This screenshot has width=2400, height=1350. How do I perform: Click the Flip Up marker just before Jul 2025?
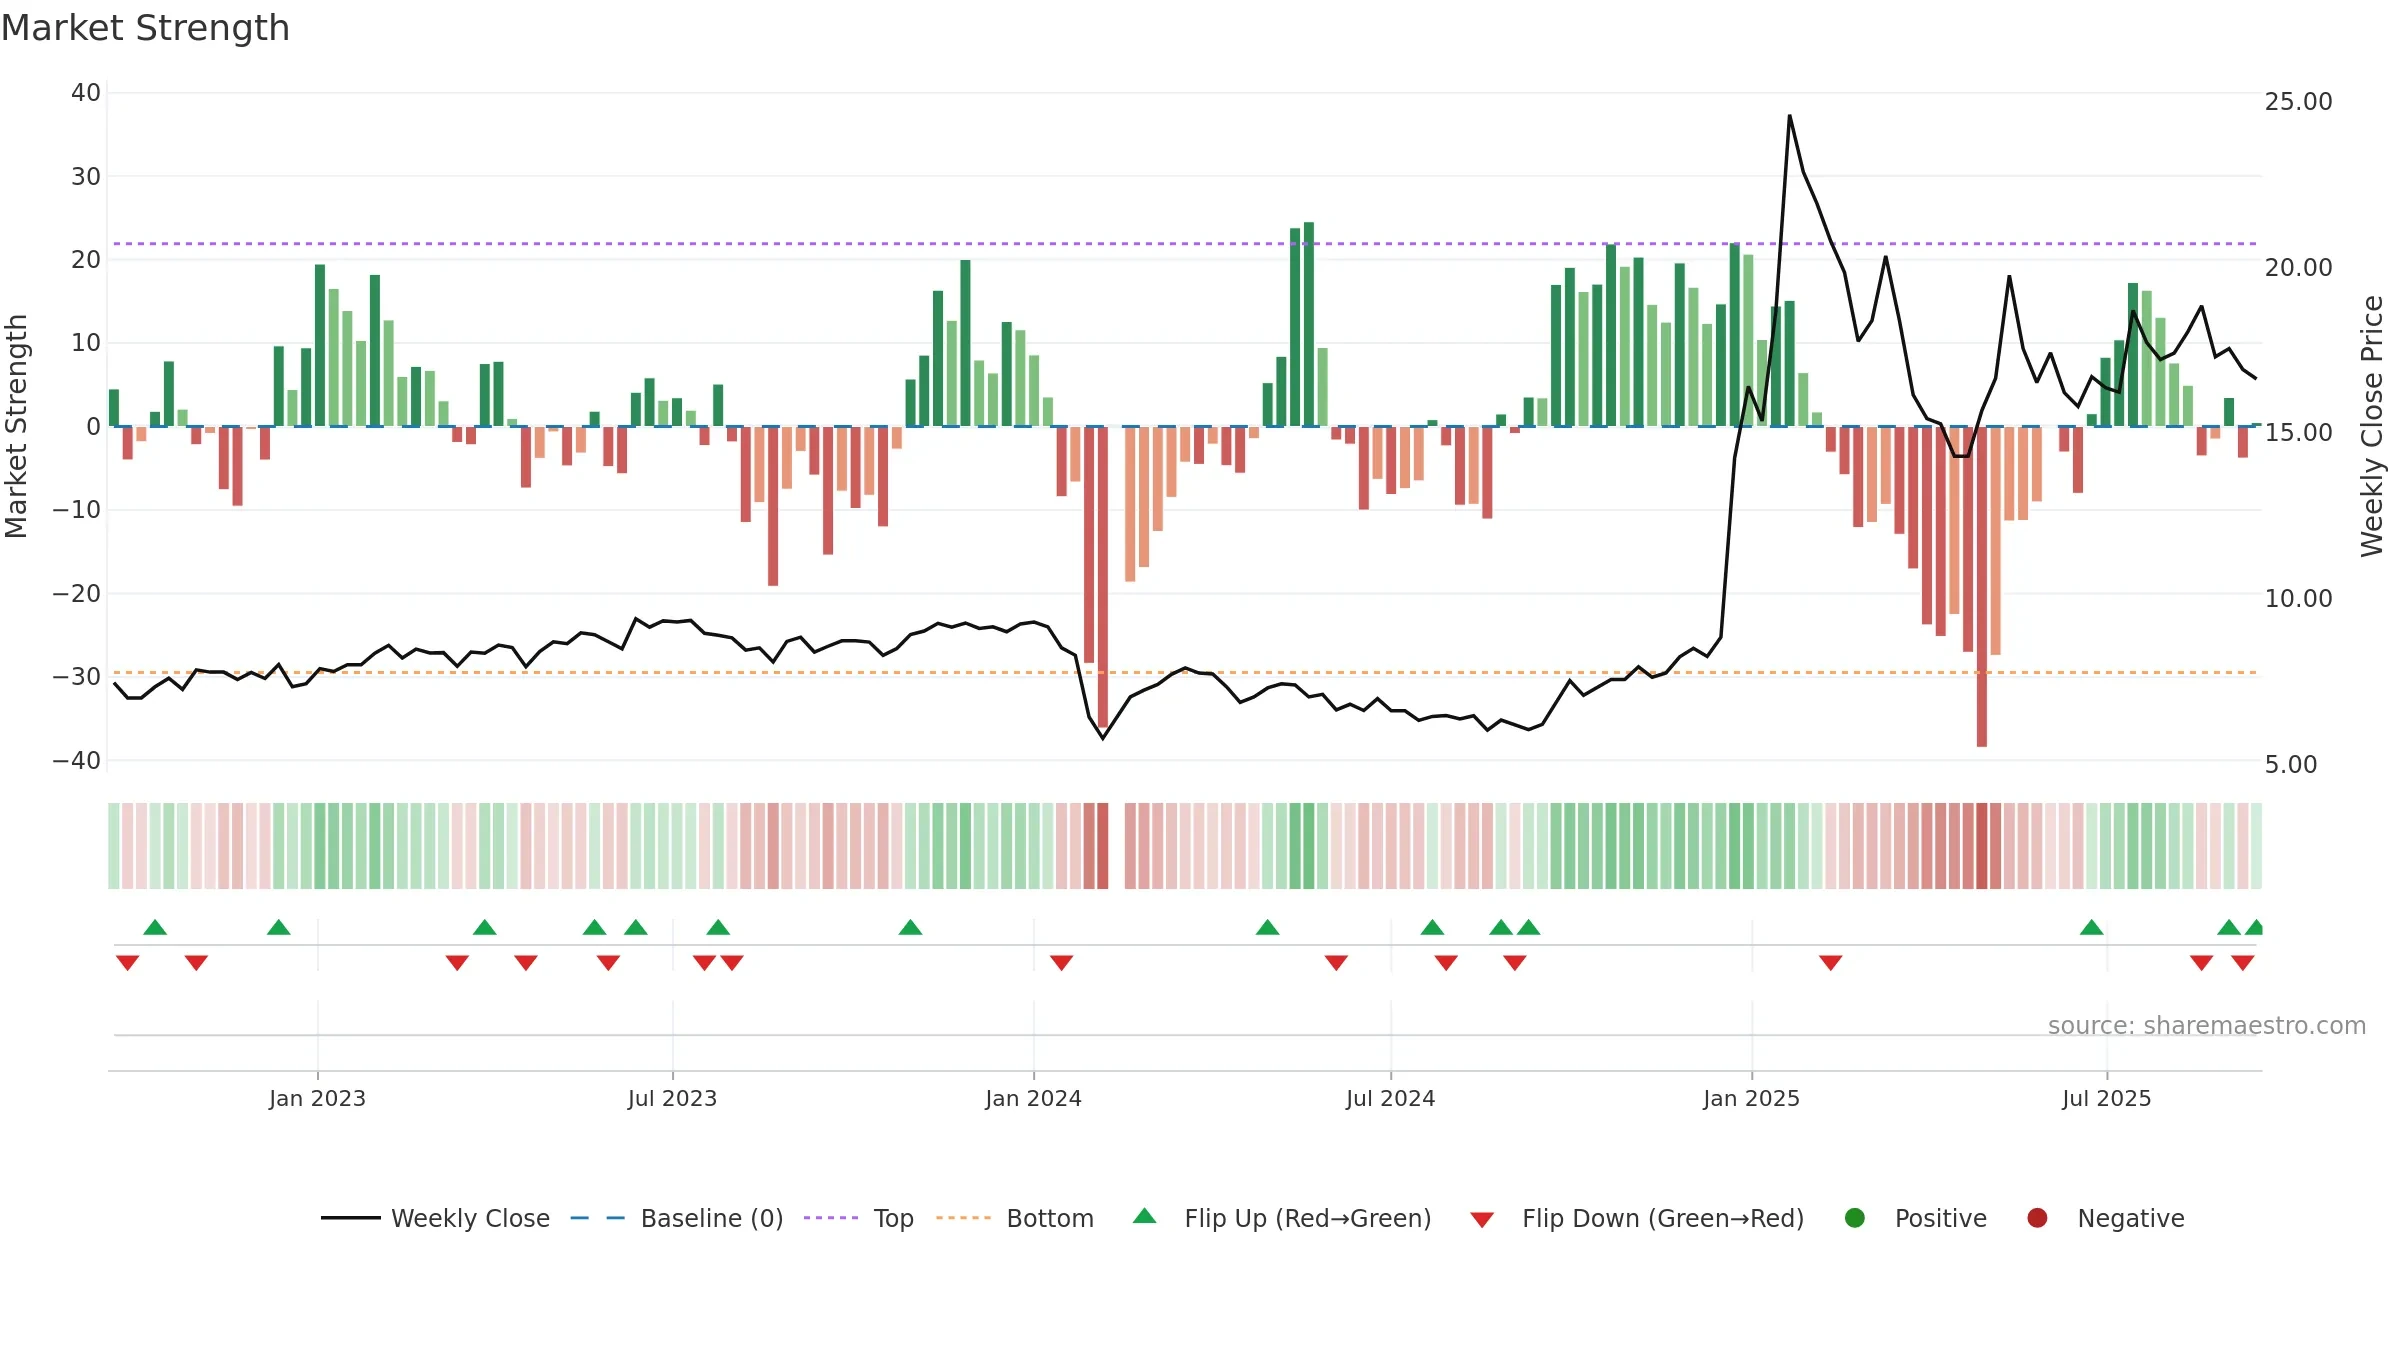[x=2091, y=927]
